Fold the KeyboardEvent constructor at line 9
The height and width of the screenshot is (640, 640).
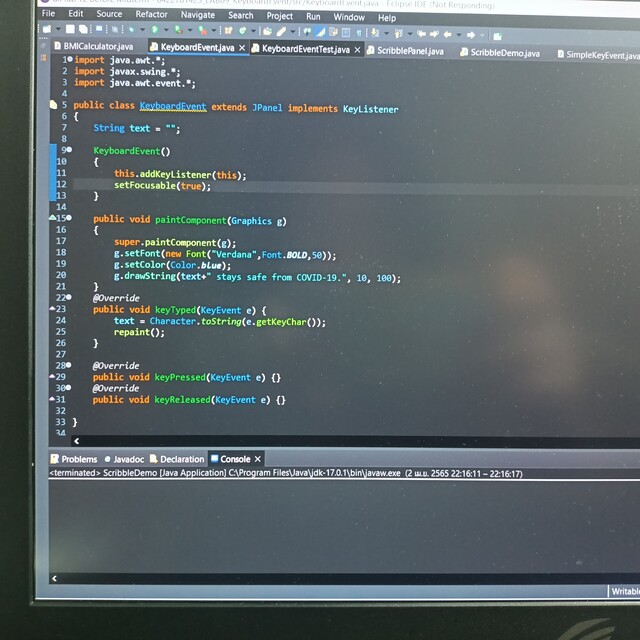pos(69,150)
